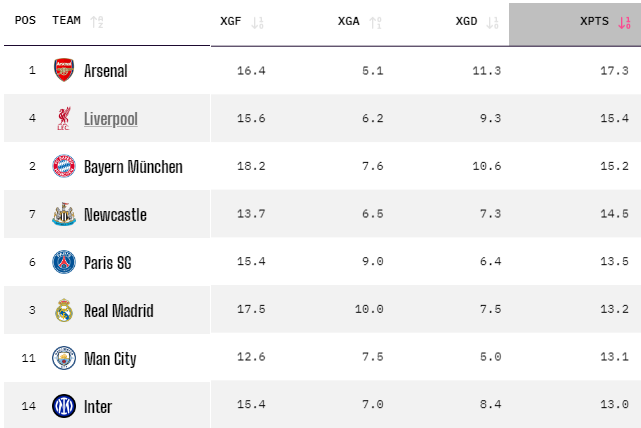
Task: Select the highlighted XPTS column header
Action: point(594,21)
